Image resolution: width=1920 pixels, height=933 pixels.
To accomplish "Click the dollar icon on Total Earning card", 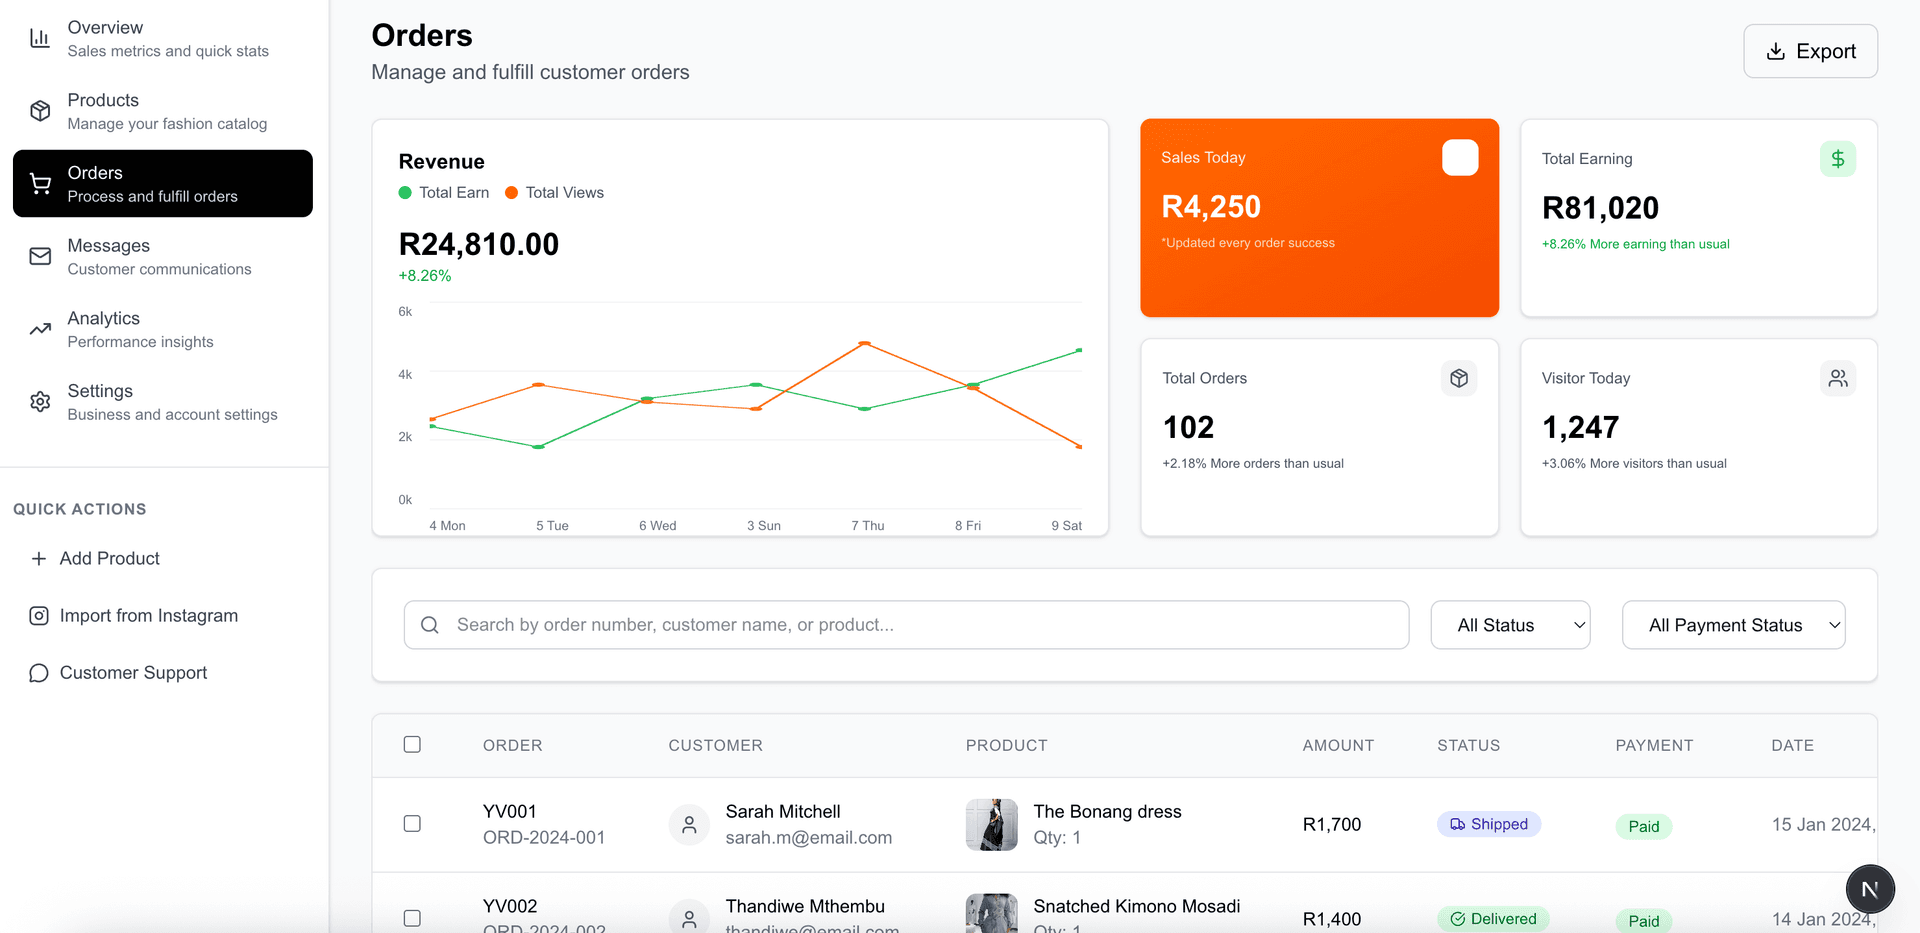I will pos(1838,158).
